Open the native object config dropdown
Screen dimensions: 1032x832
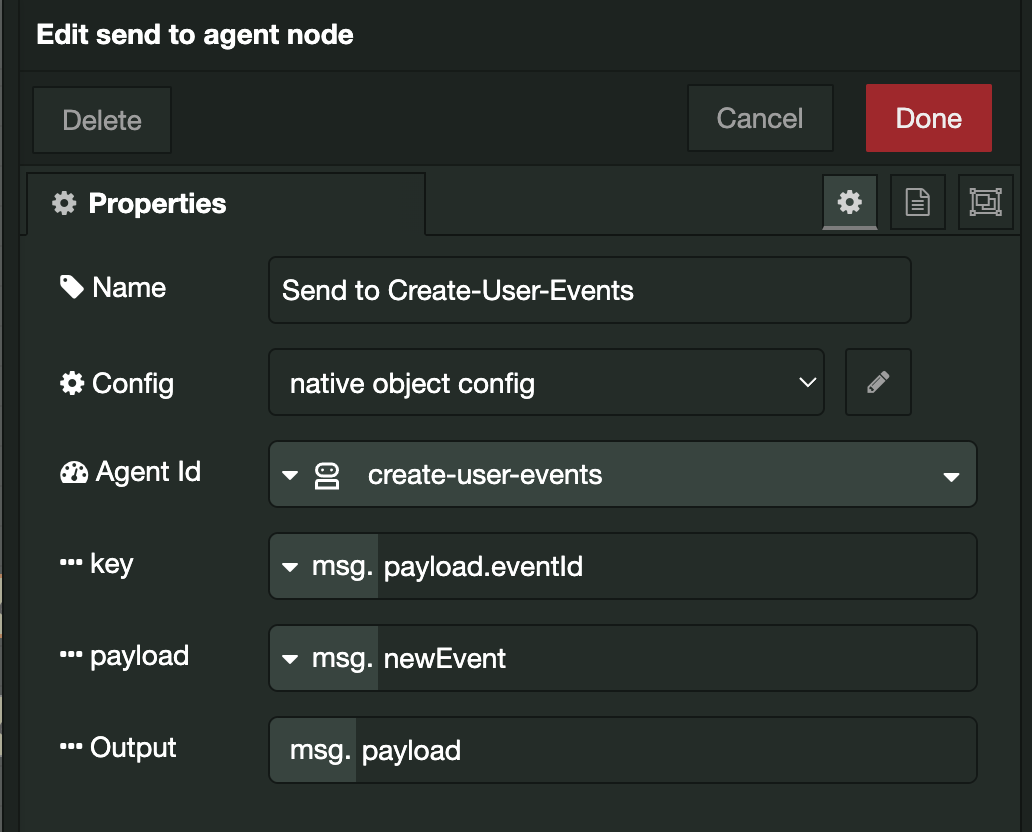point(546,382)
